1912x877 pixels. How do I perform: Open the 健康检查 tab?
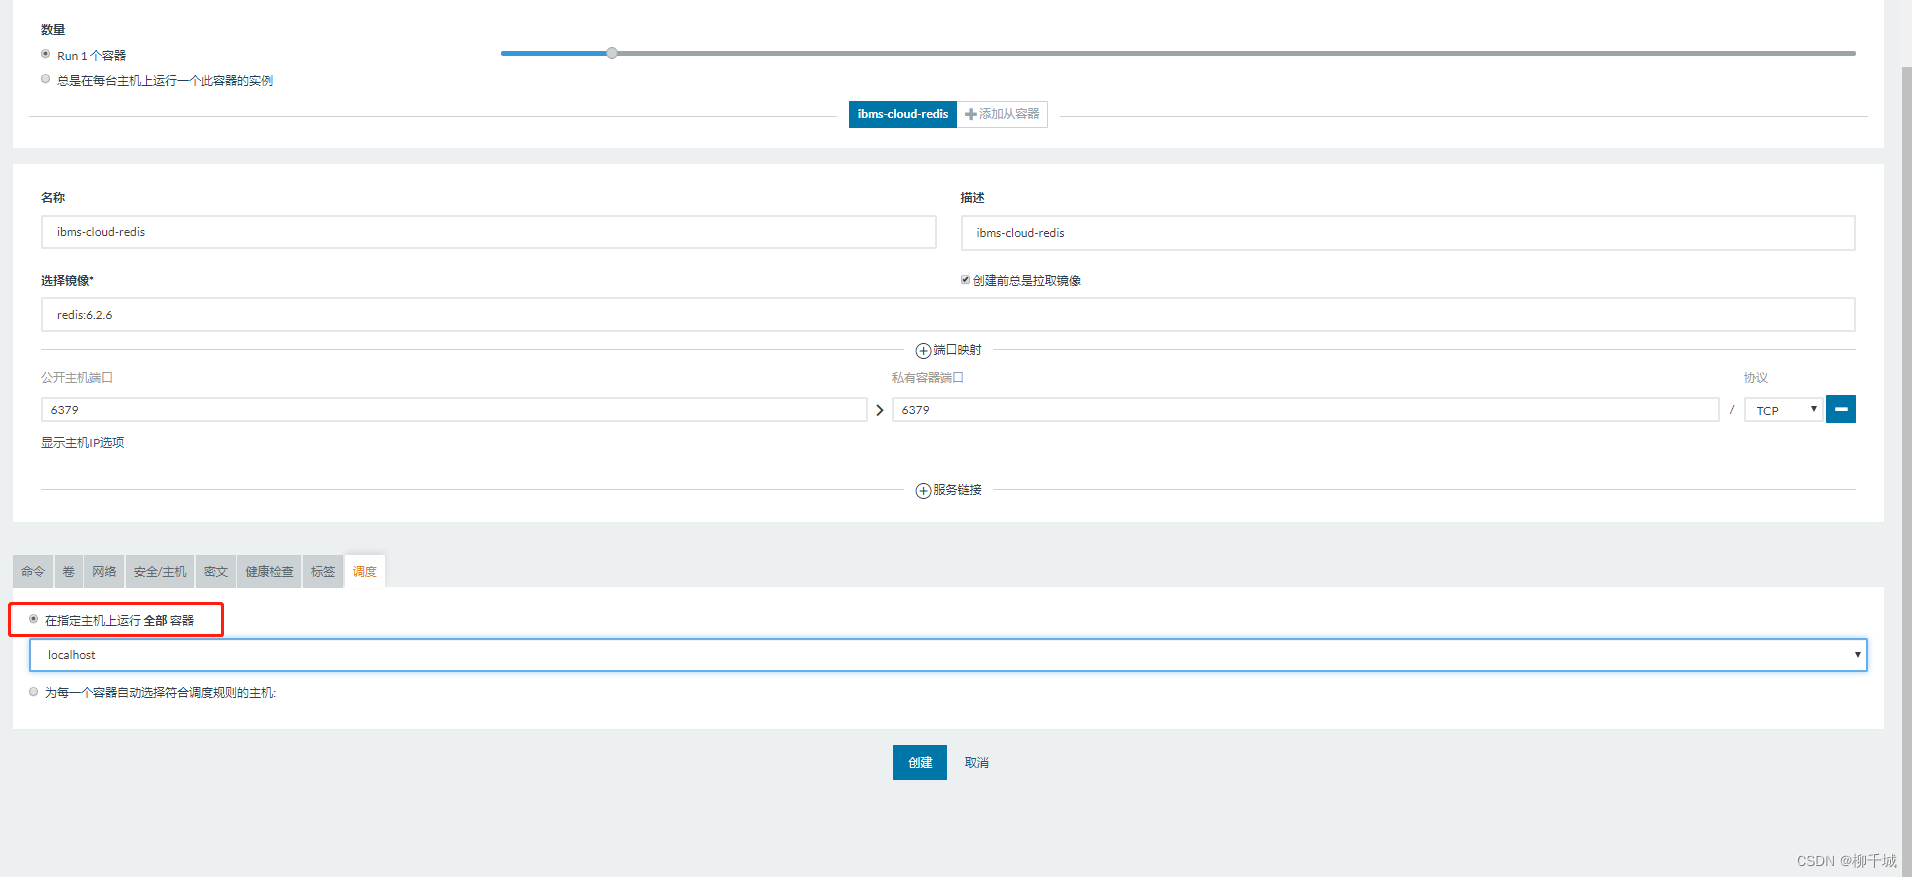pyautogui.click(x=269, y=572)
